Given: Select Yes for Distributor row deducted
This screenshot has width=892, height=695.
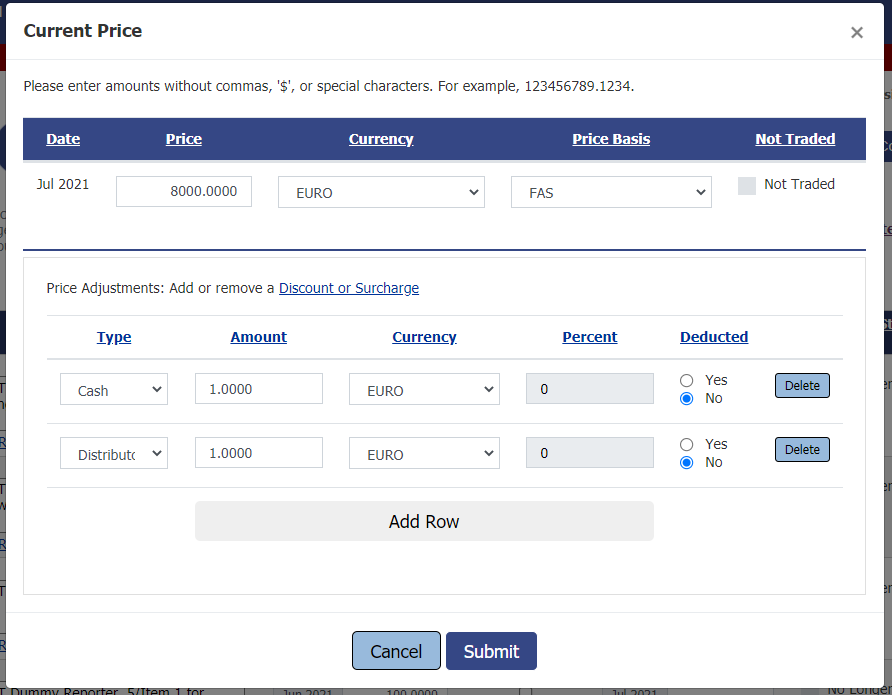Looking at the screenshot, I should pos(687,444).
